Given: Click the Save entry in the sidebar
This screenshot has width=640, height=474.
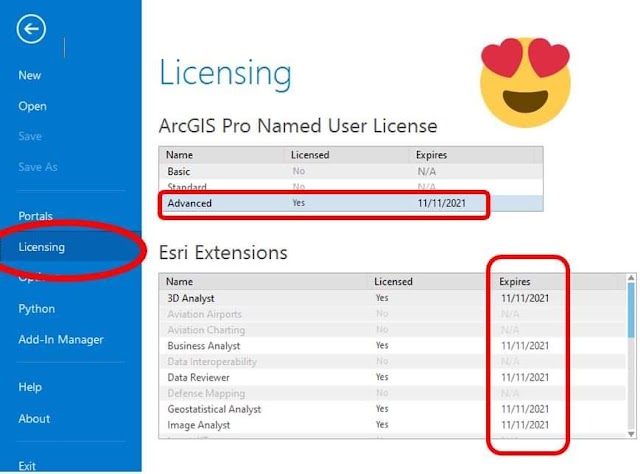Looking at the screenshot, I should pyautogui.click(x=30, y=136).
